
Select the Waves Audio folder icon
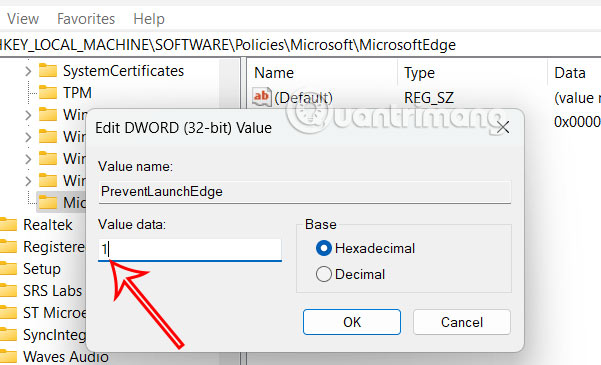8,357
